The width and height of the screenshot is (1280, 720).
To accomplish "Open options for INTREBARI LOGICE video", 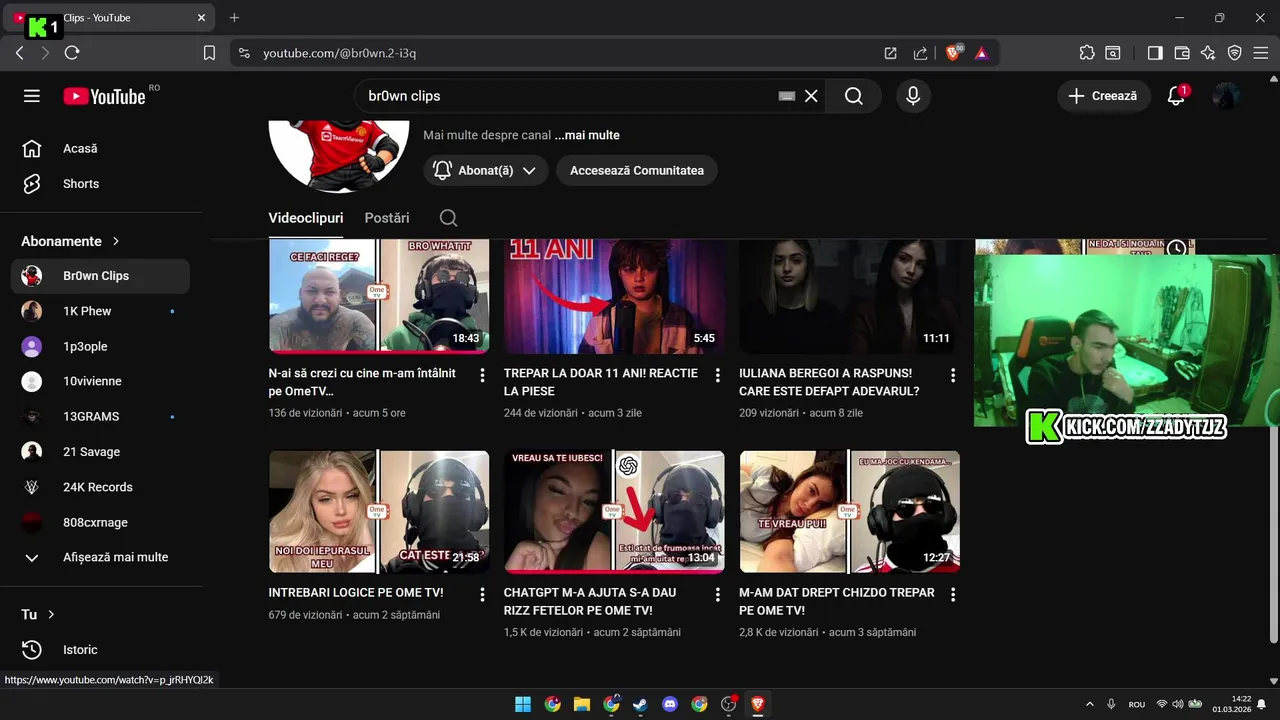I will 482,594.
